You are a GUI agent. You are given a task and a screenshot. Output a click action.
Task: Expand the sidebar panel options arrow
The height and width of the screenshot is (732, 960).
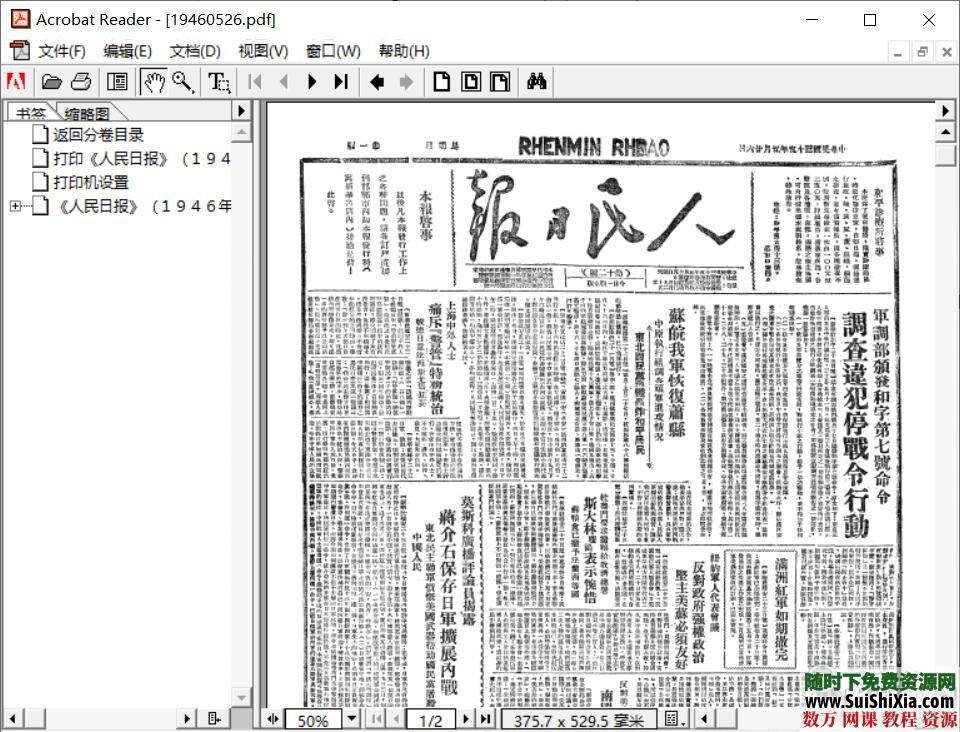click(x=241, y=111)
